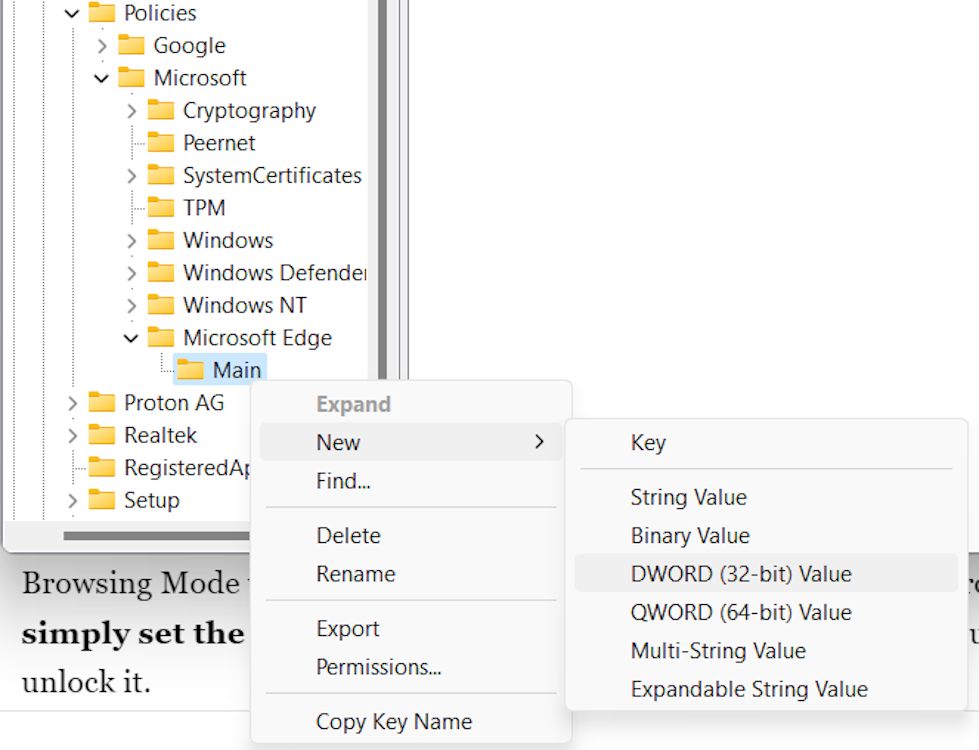Collapse the Policies tree node

72,13
